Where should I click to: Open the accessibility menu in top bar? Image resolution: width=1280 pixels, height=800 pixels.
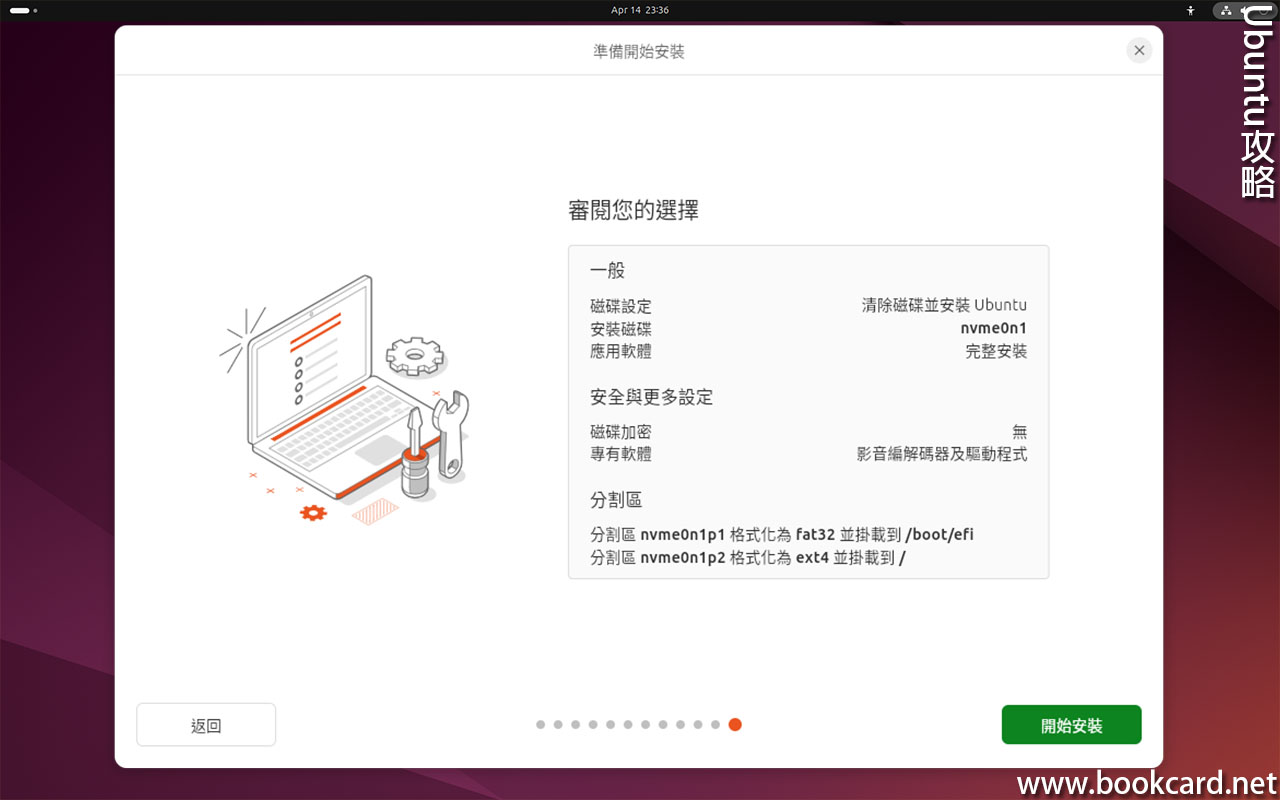[x=1190, y=11]
